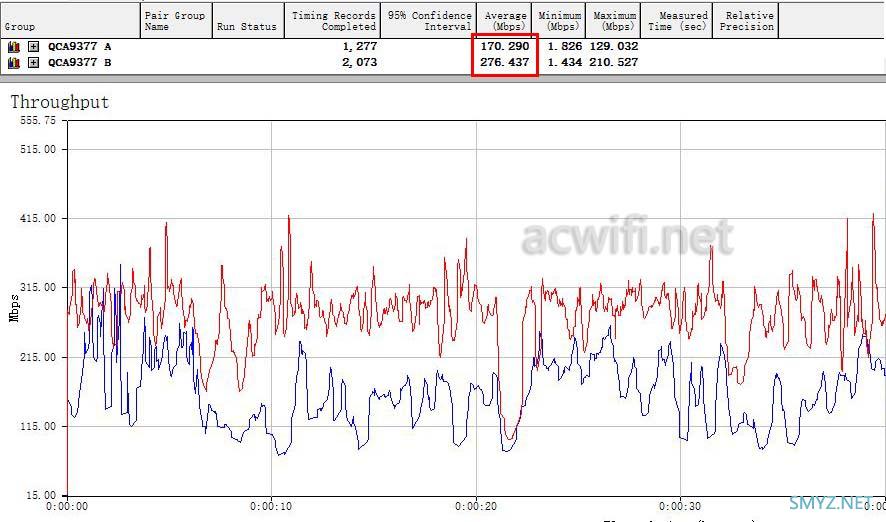This screenshot has width=886, height=522.
Task: Click the 15.00 y-axis label
Action: 41,495
